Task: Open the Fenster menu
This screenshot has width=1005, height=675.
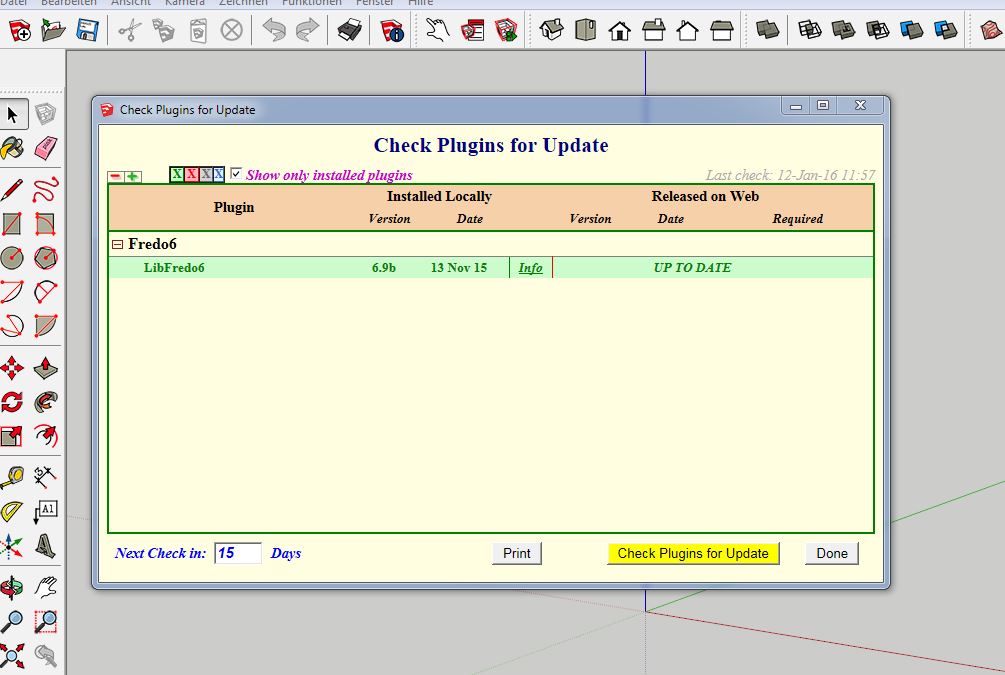Action: (375, 3)
